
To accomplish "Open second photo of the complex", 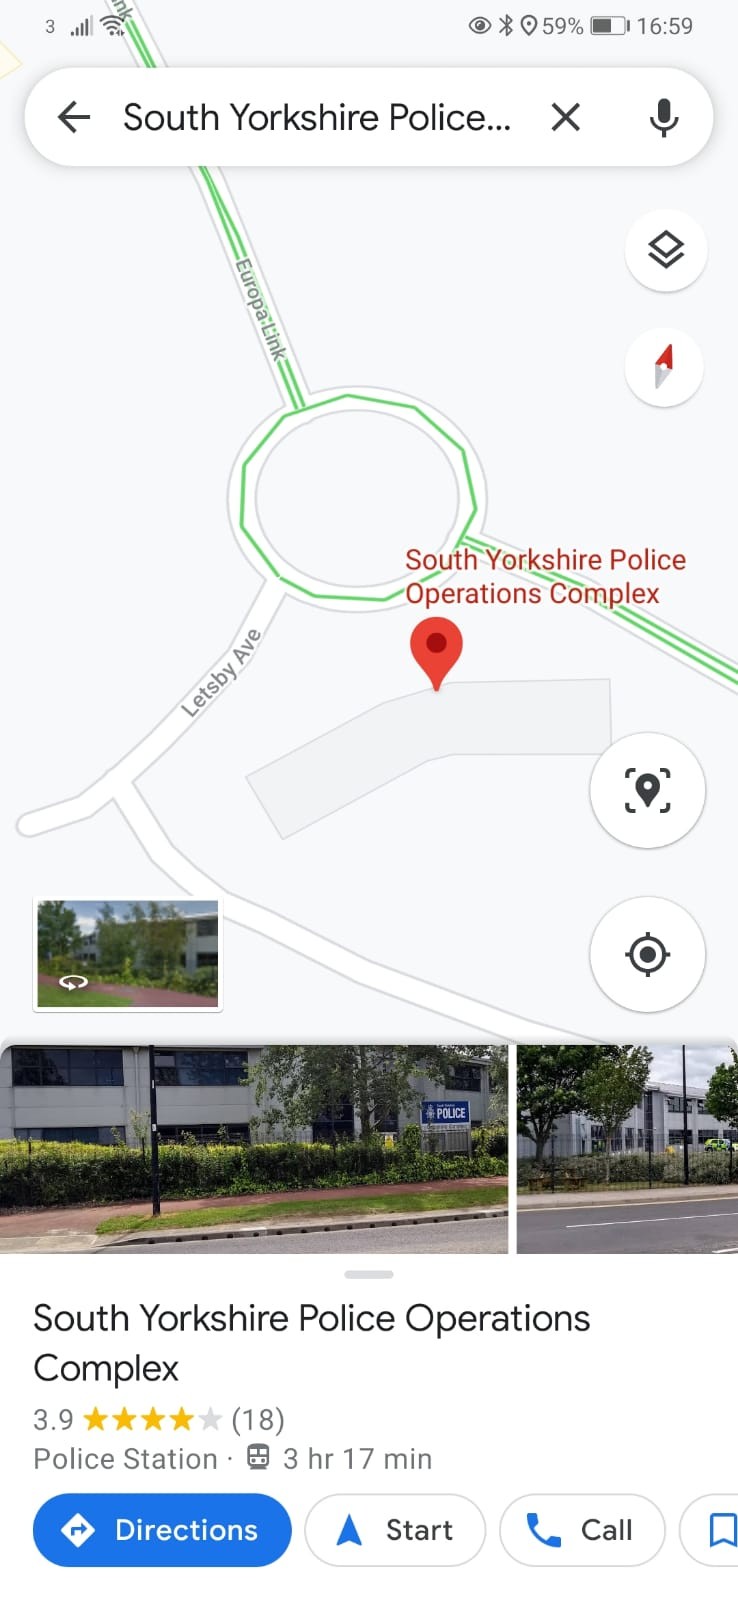I will click(627, 1149).
